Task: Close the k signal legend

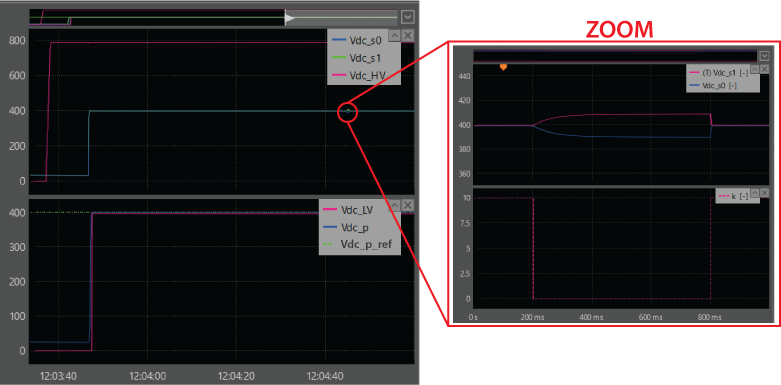Action: (765, 193)
